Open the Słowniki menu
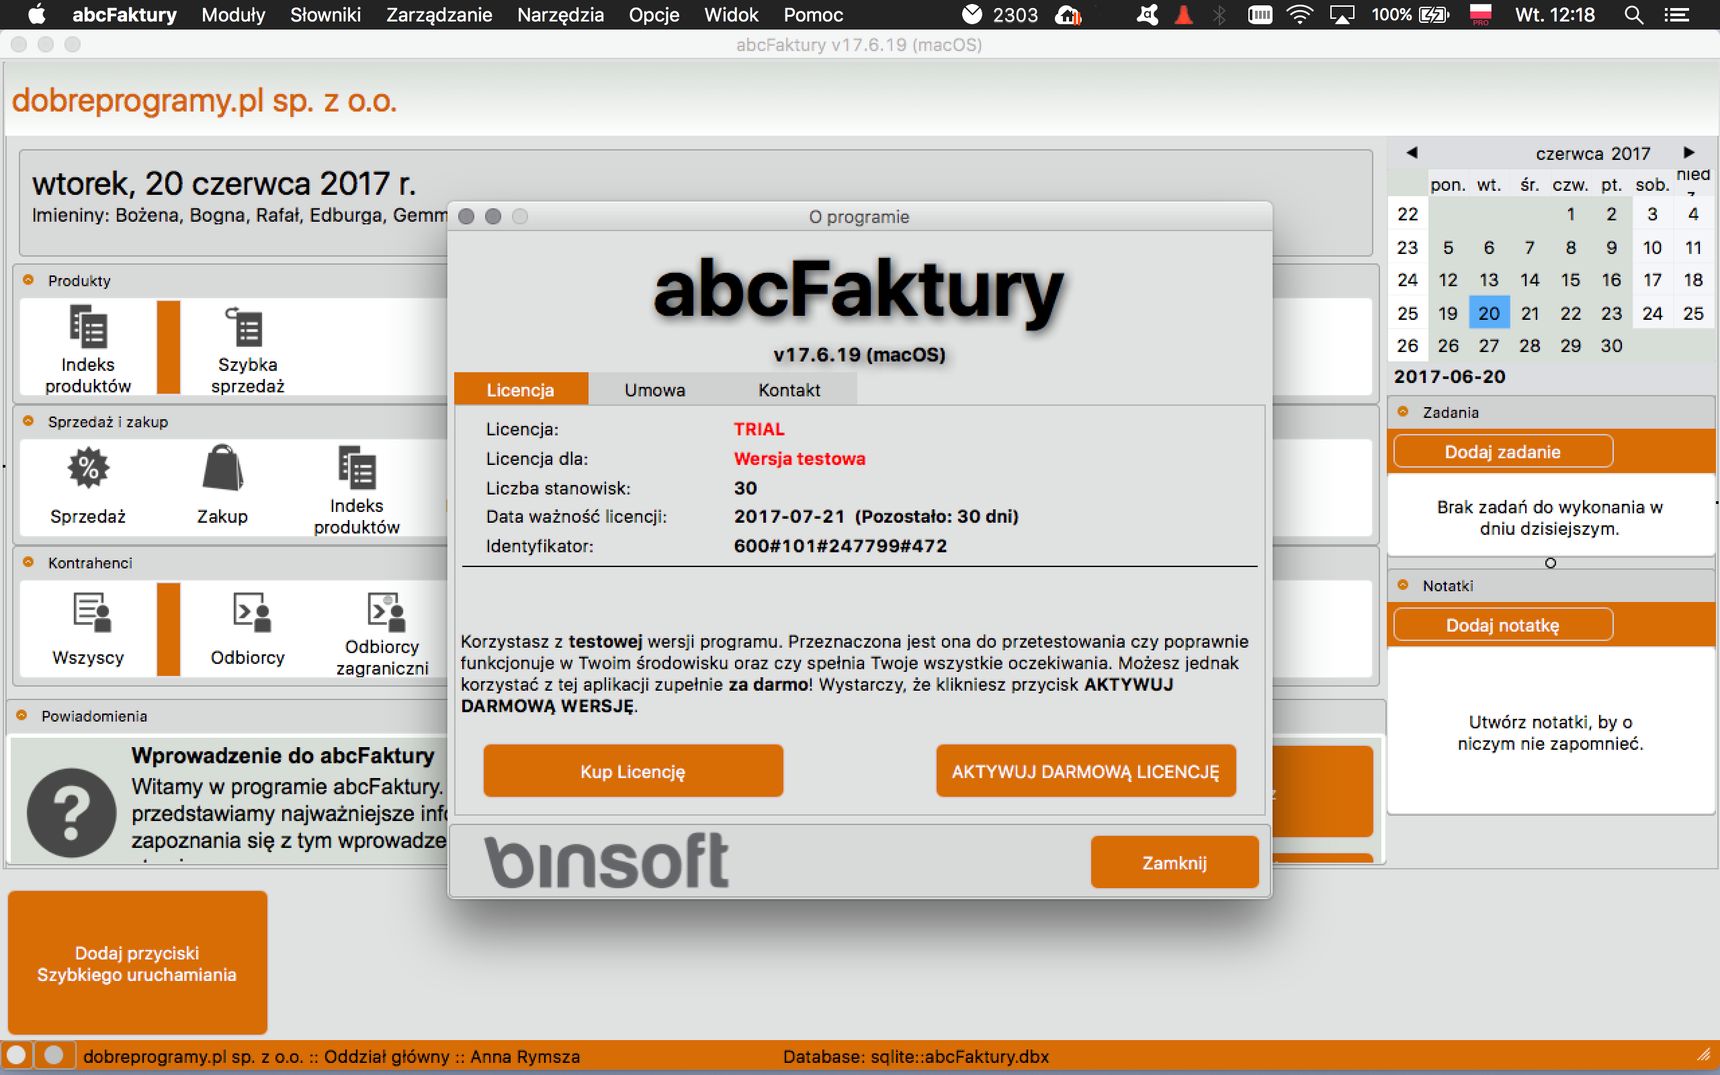The height and width of the screenshot is (1075, 1720). [x=325, y=15]
